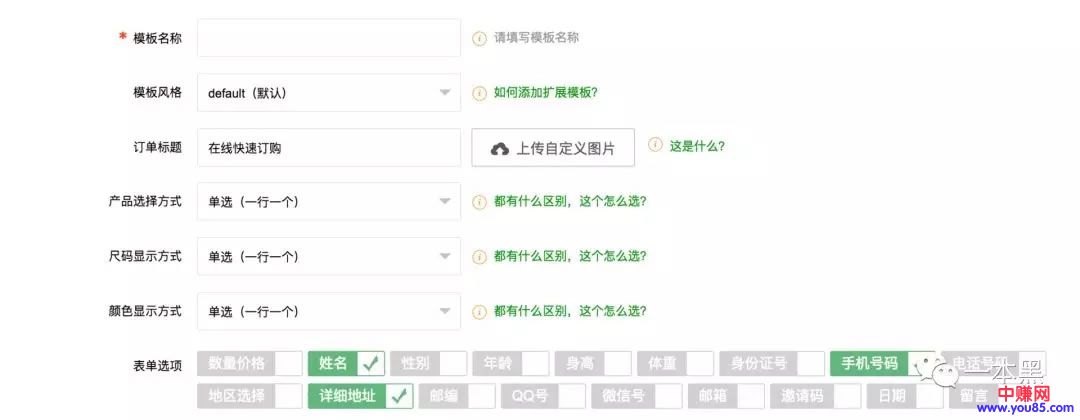1080x420 pixels.
Task: Focus the 模板名称 input field
Action: [x=328, y=38]
